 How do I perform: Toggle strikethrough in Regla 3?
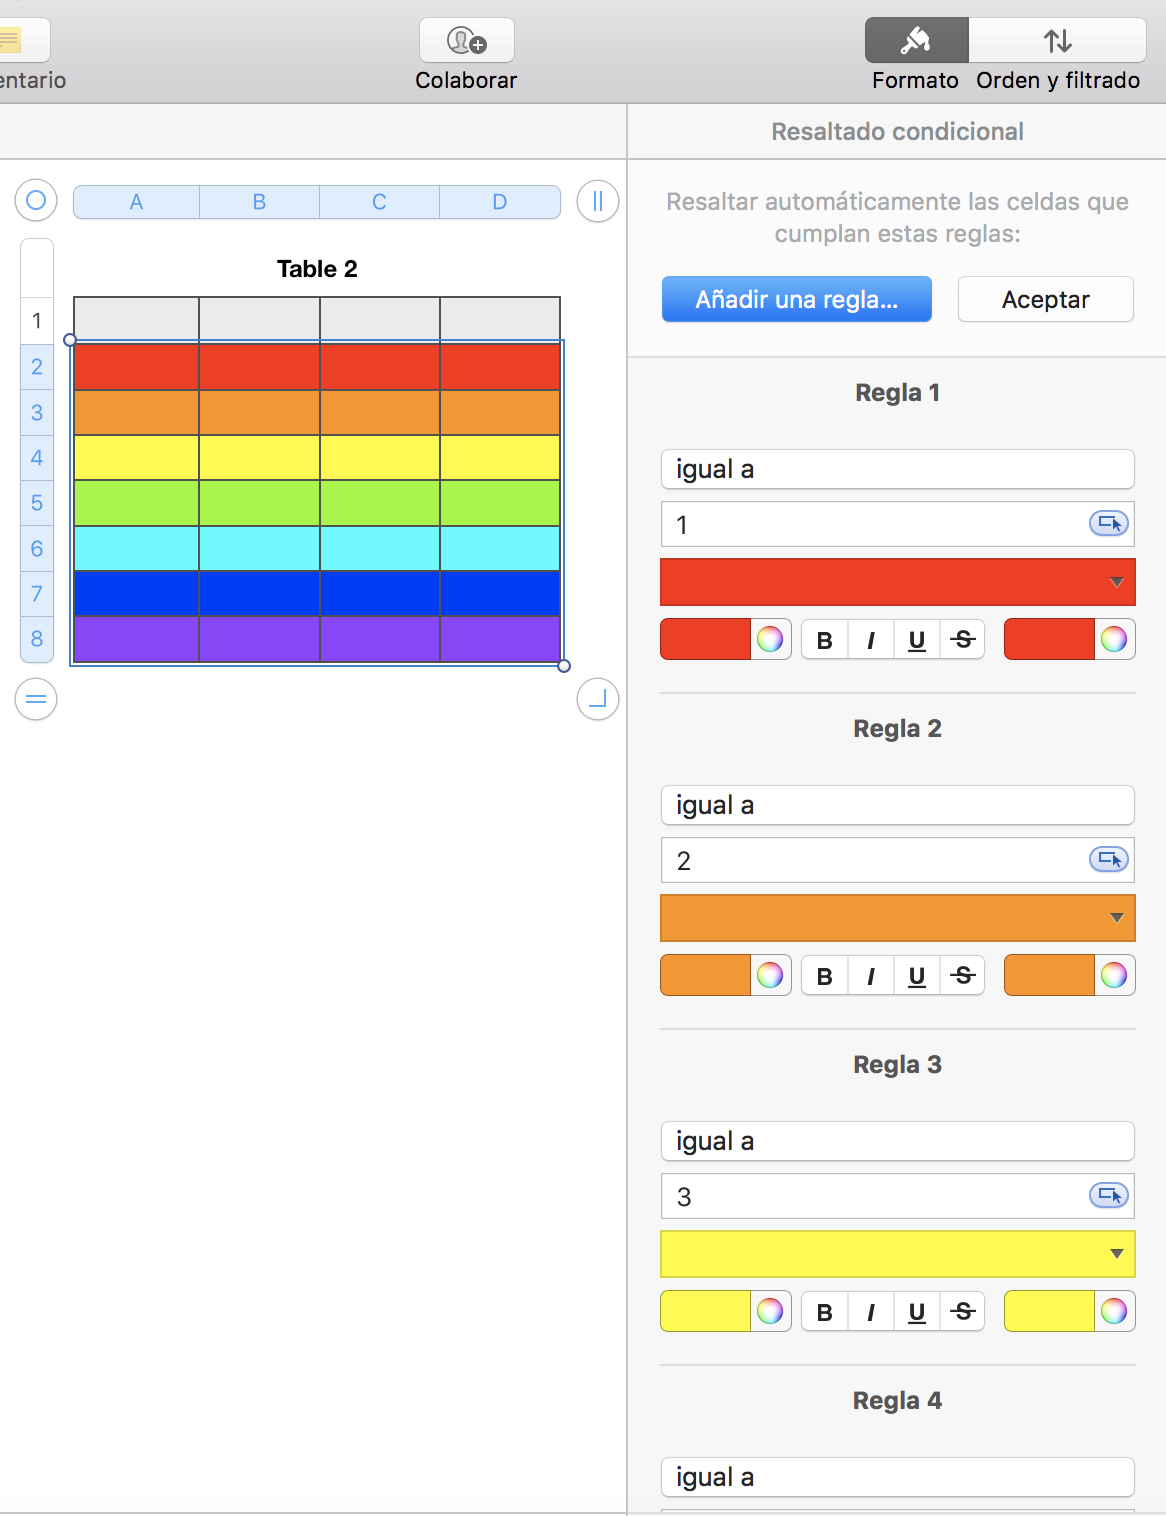[x=963, y=1312]
